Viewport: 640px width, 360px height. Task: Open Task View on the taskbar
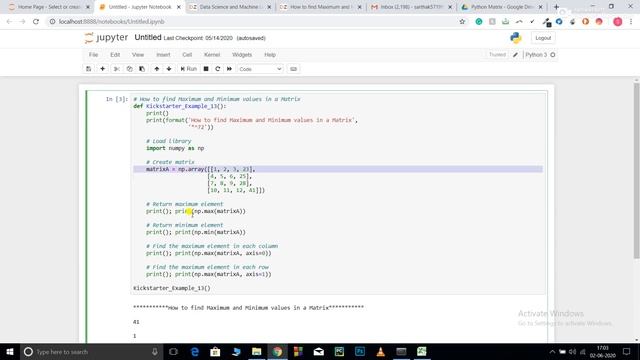click(x=173, y=351)
